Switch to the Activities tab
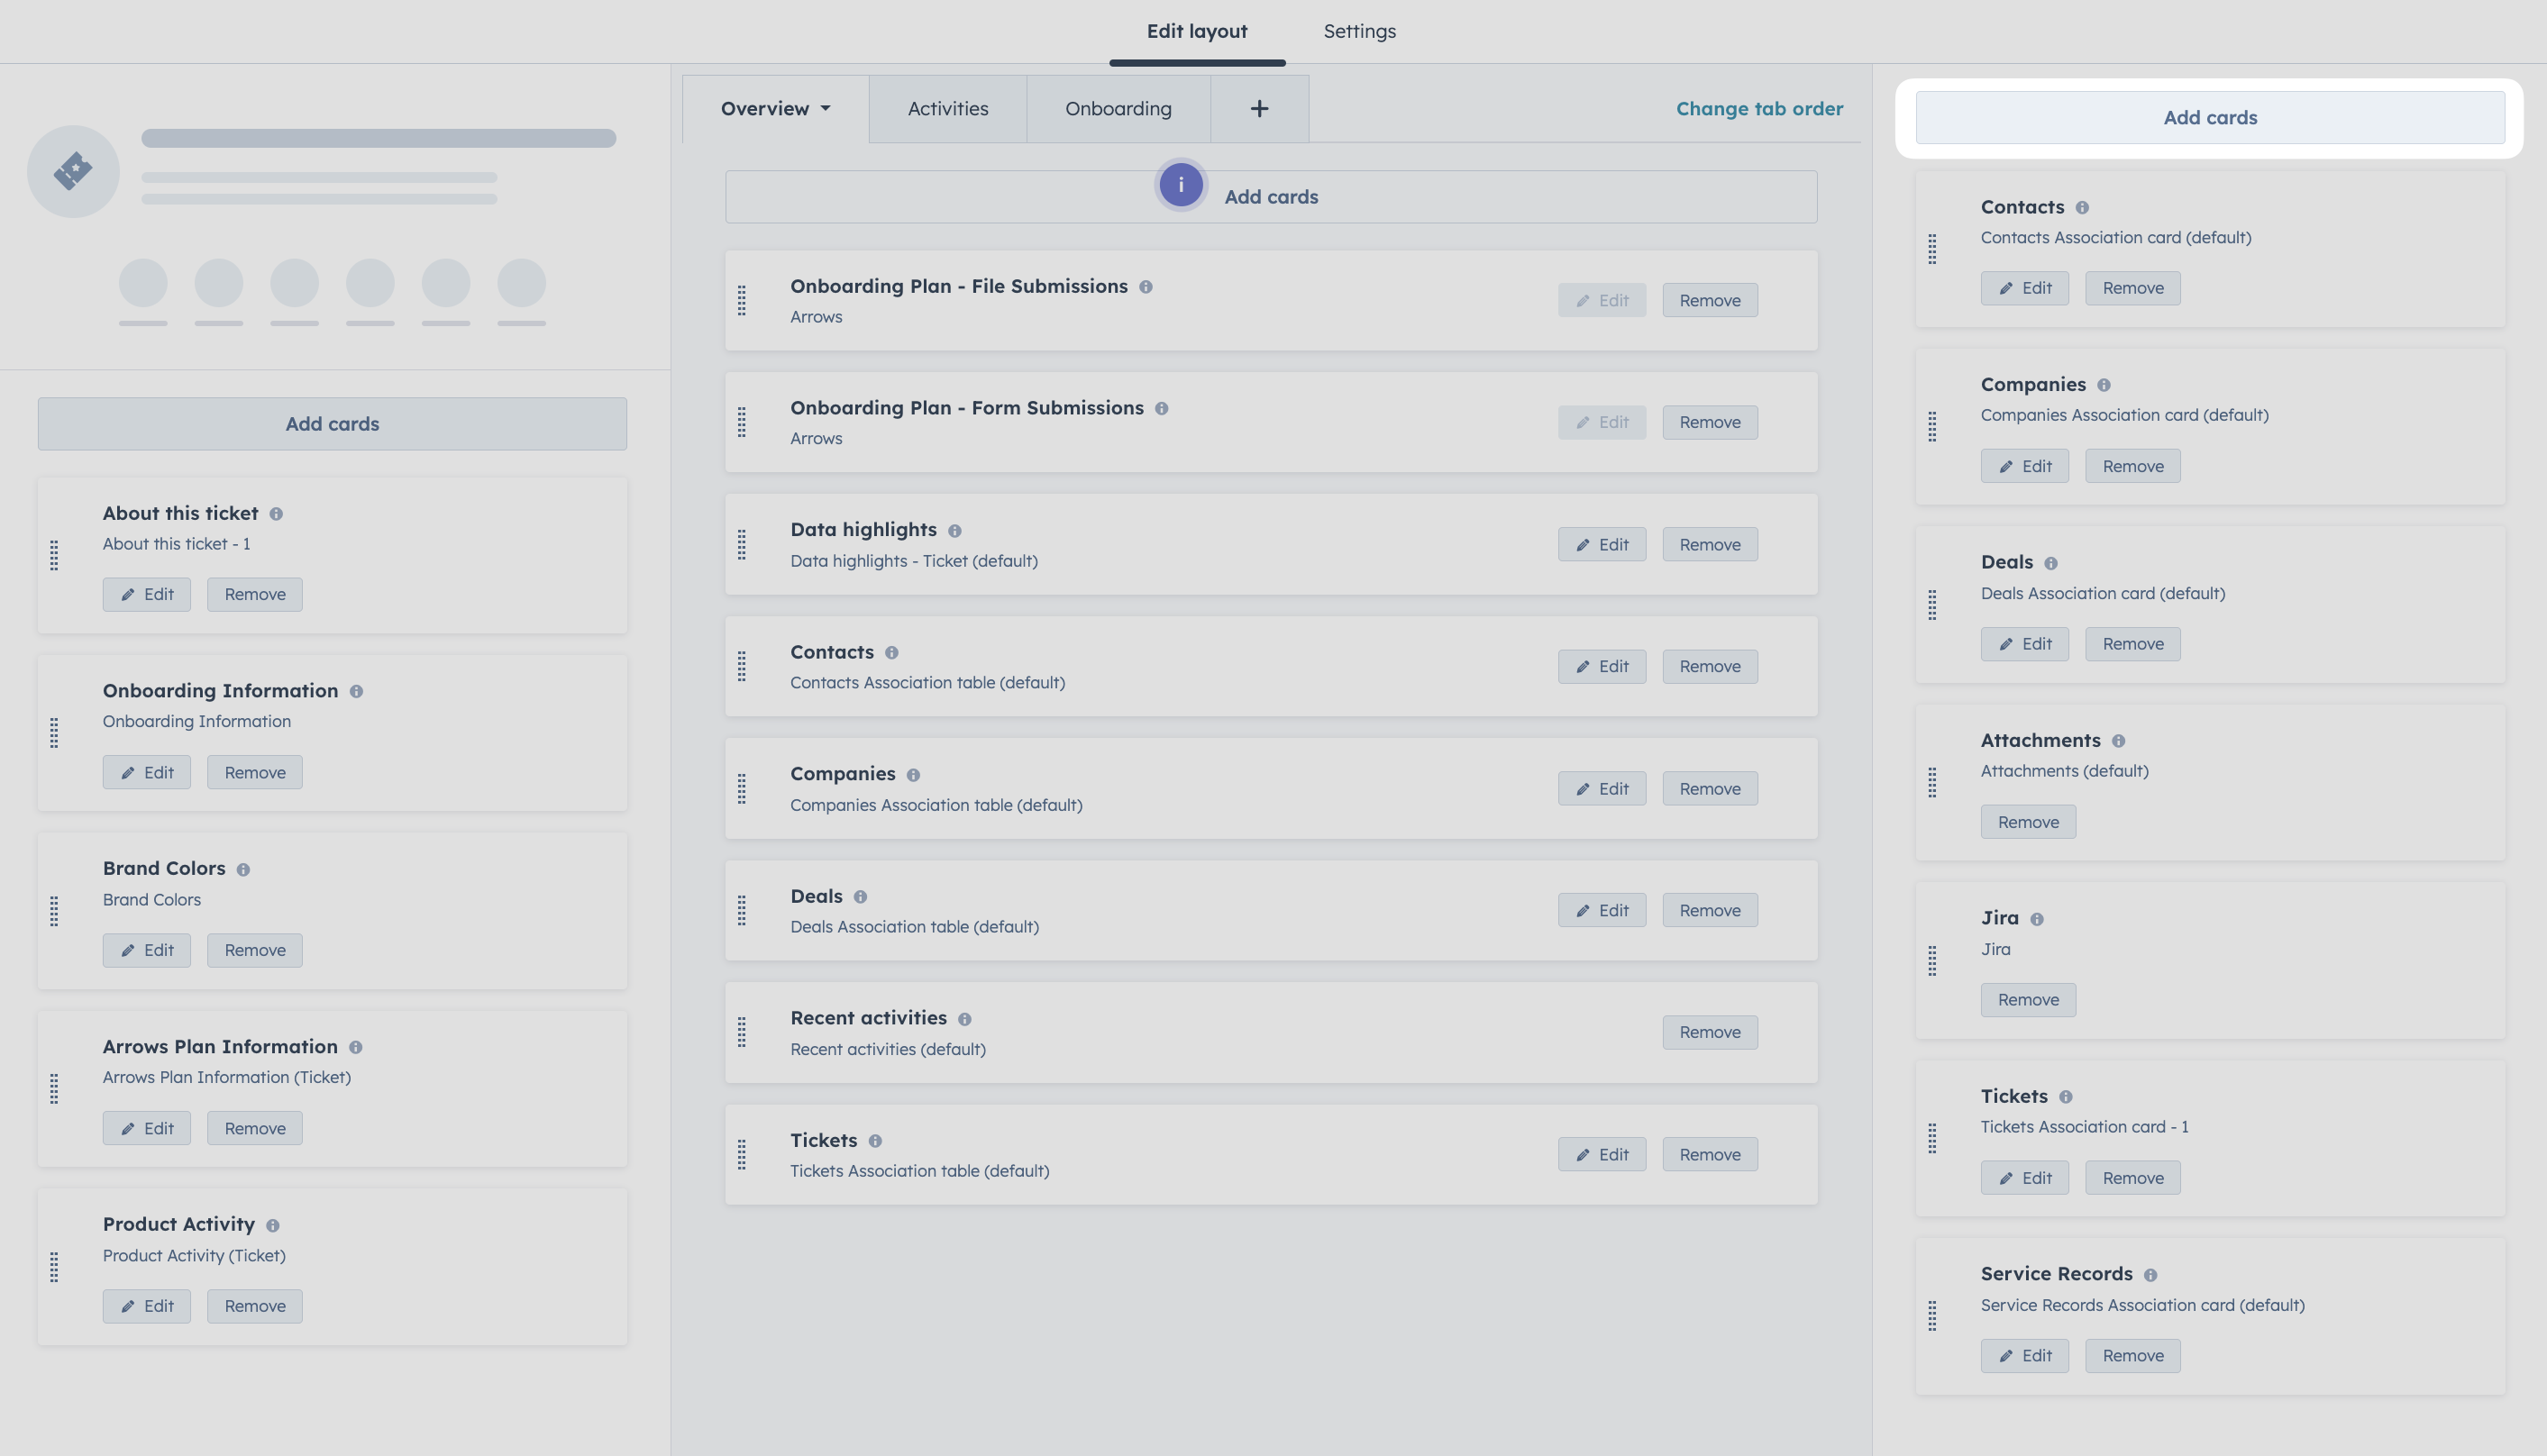Screen dimensions: 2547x1456 pyautogui.click(x=947, y=109)
